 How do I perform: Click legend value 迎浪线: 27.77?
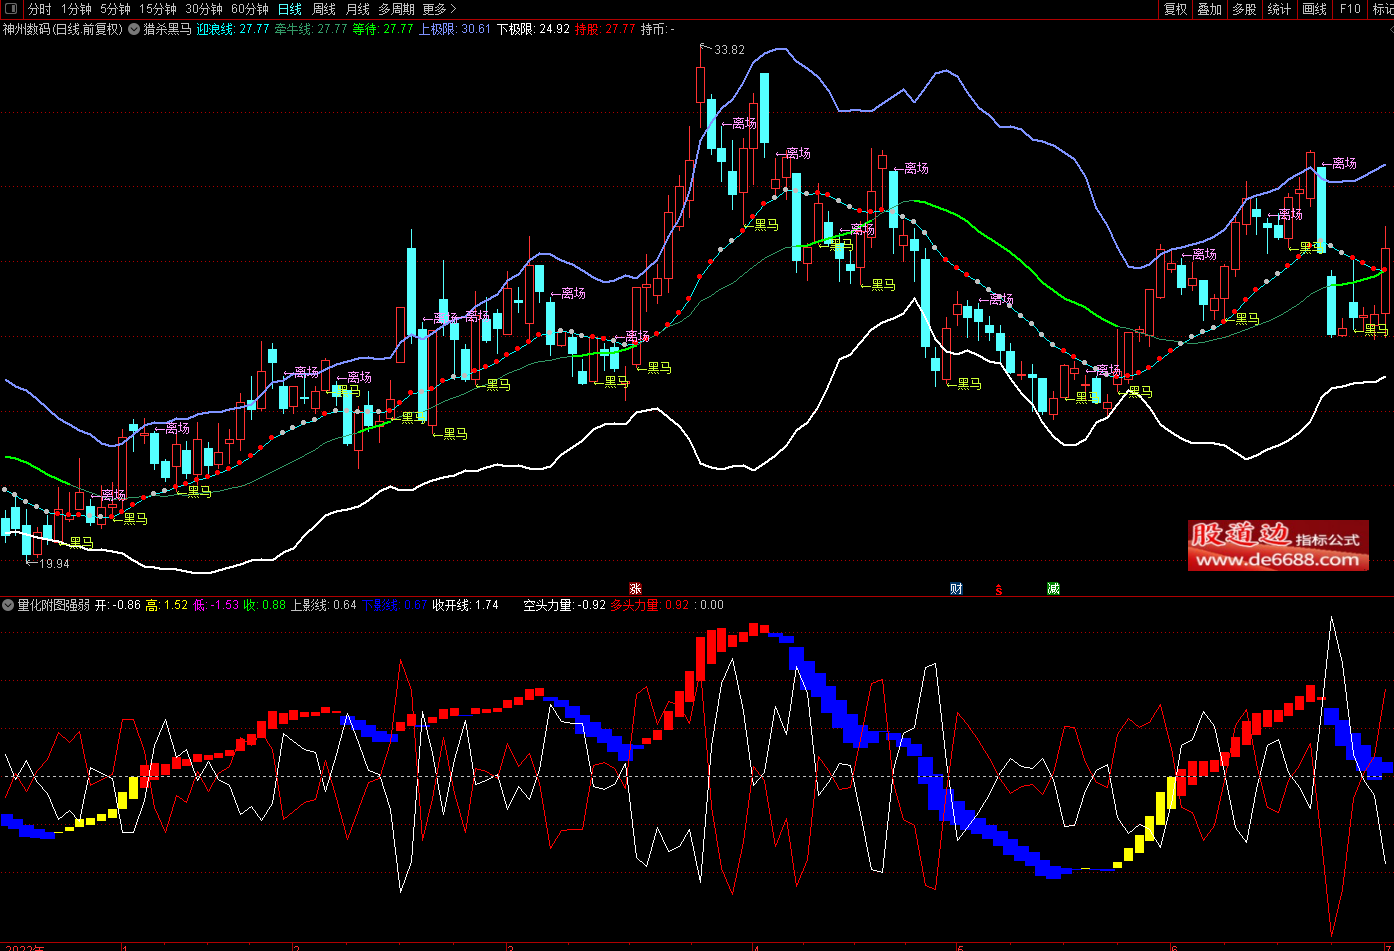[x=233, y=29]
